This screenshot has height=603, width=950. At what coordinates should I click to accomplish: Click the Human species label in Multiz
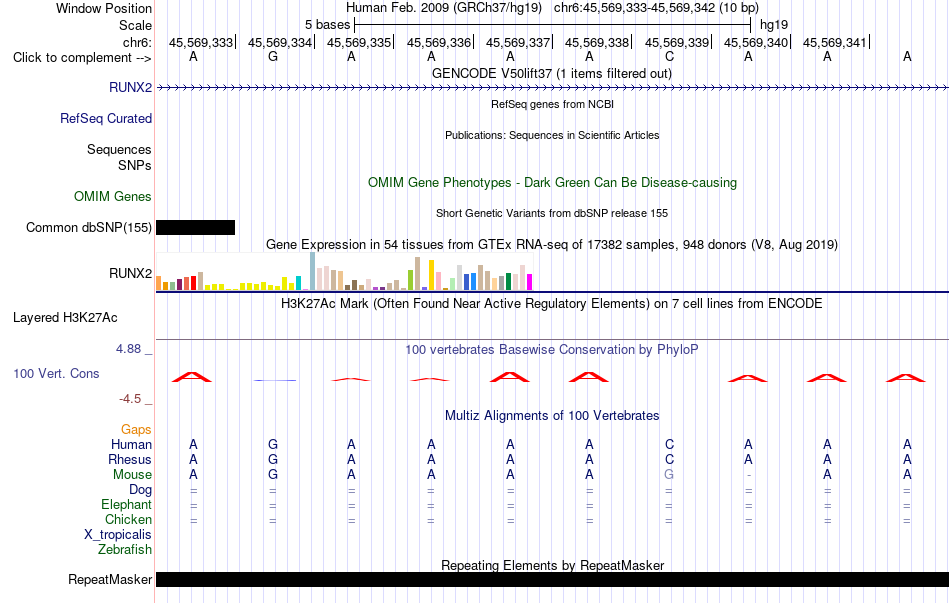coord(131,444)
